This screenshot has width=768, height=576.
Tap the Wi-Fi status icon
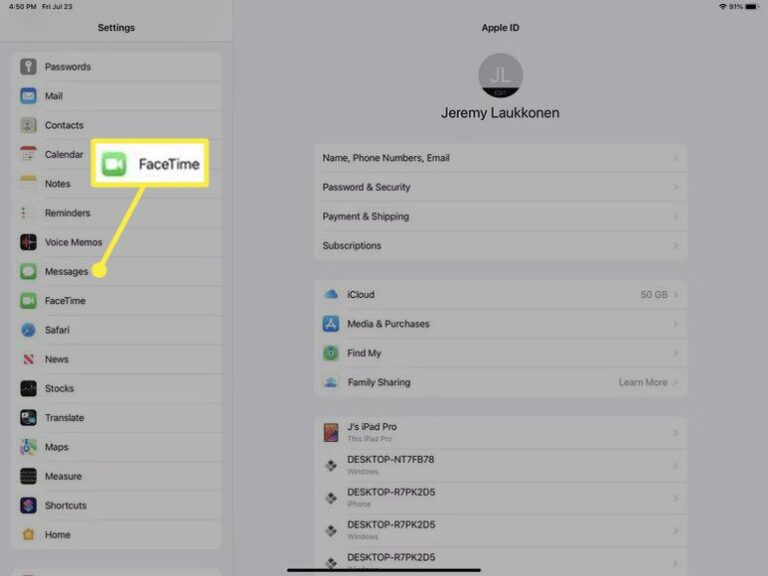coord(722,6)
